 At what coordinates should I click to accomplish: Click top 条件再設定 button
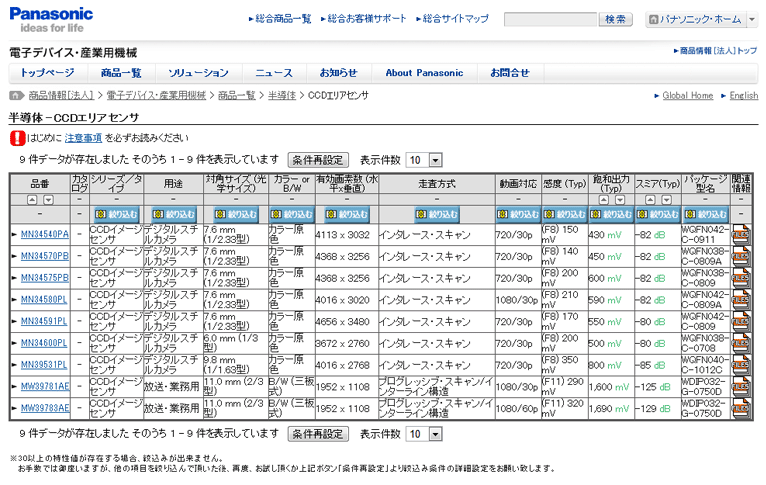click(x=318, y=160)
